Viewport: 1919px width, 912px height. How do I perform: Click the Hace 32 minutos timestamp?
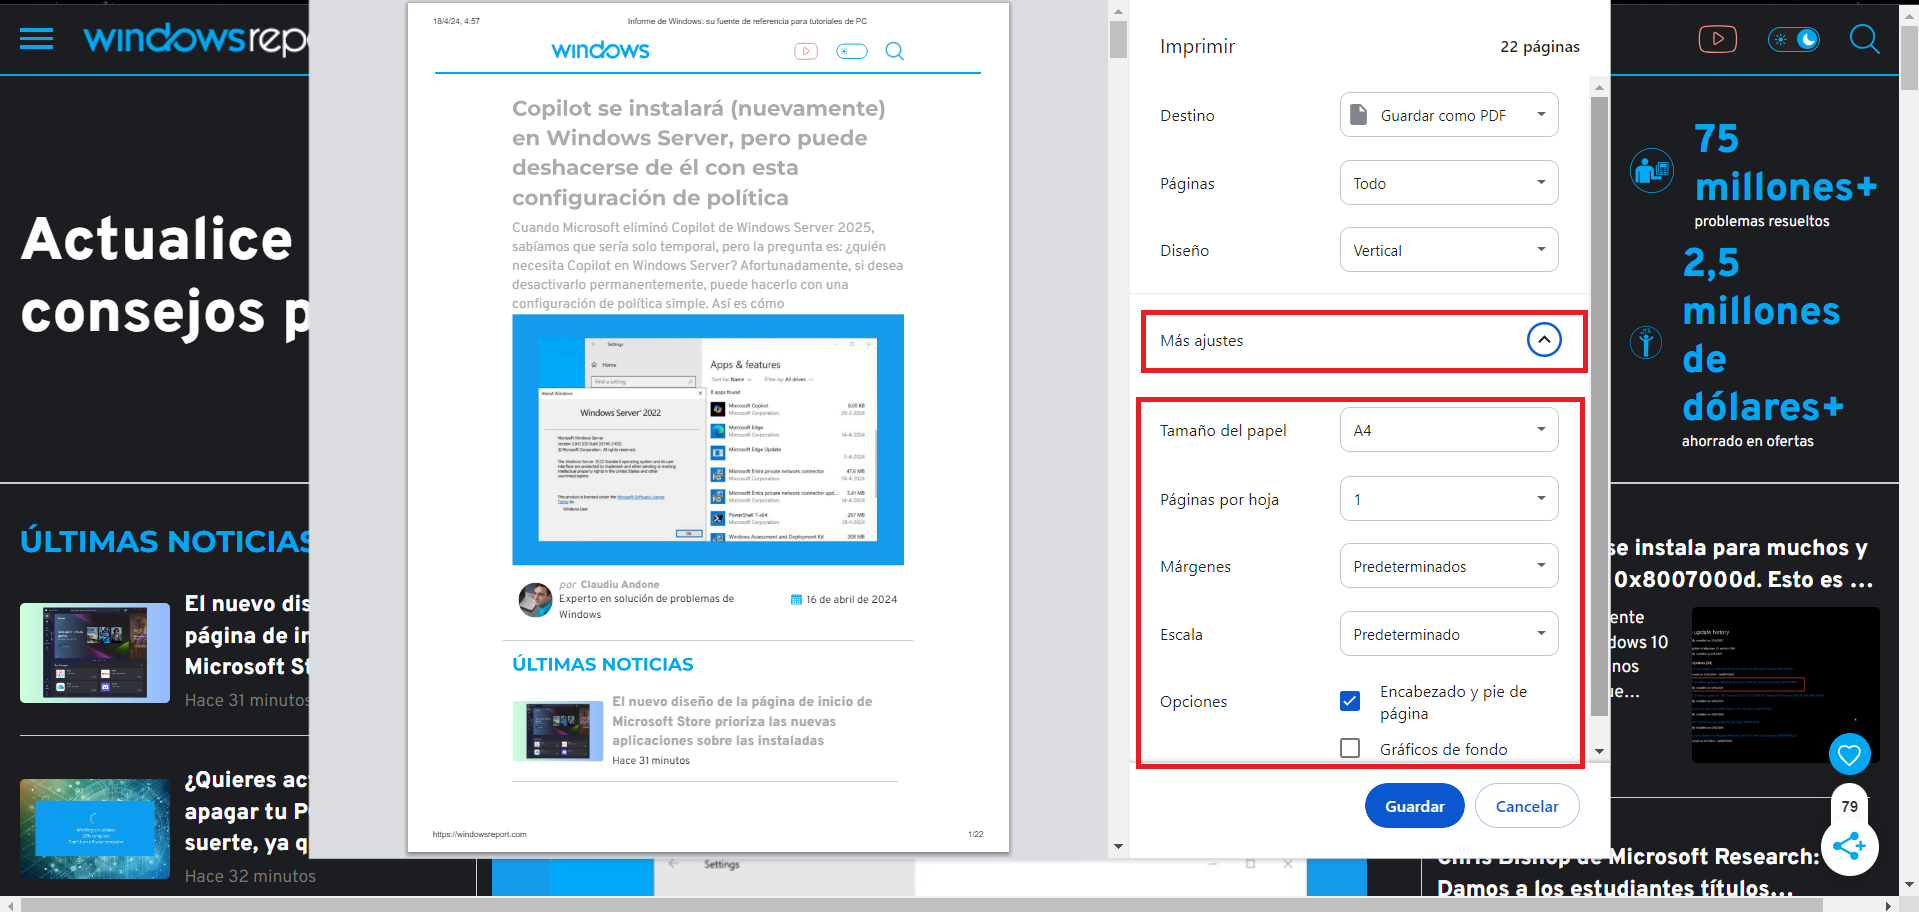click(250, 876)
